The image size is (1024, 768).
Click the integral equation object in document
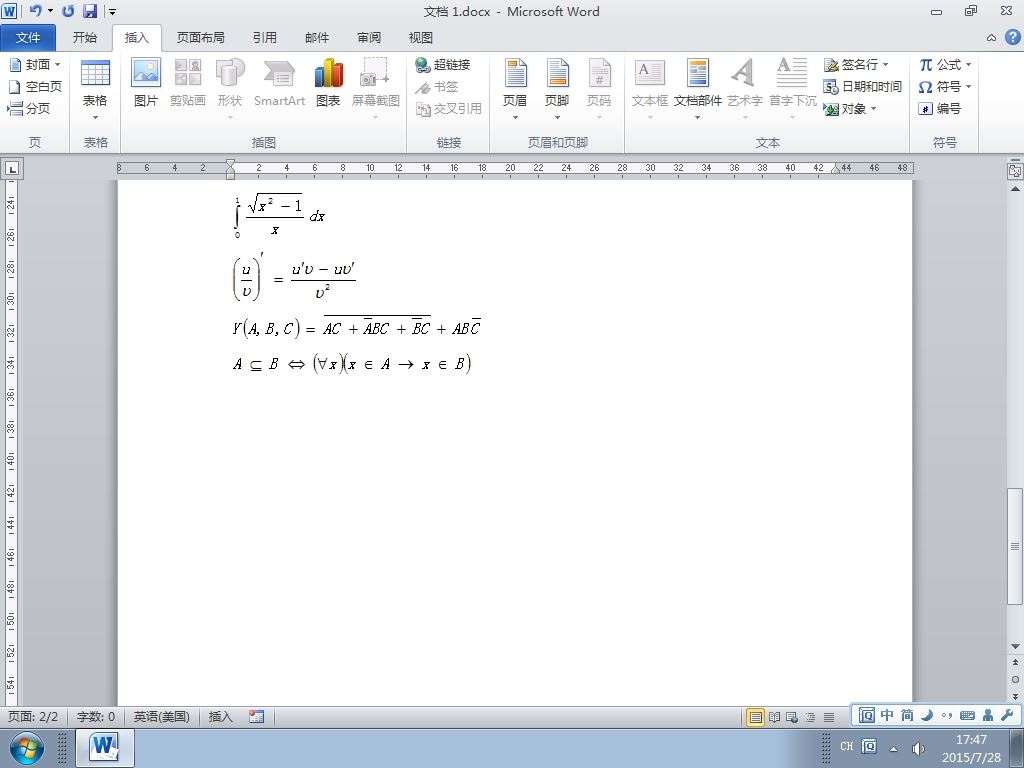279,216
